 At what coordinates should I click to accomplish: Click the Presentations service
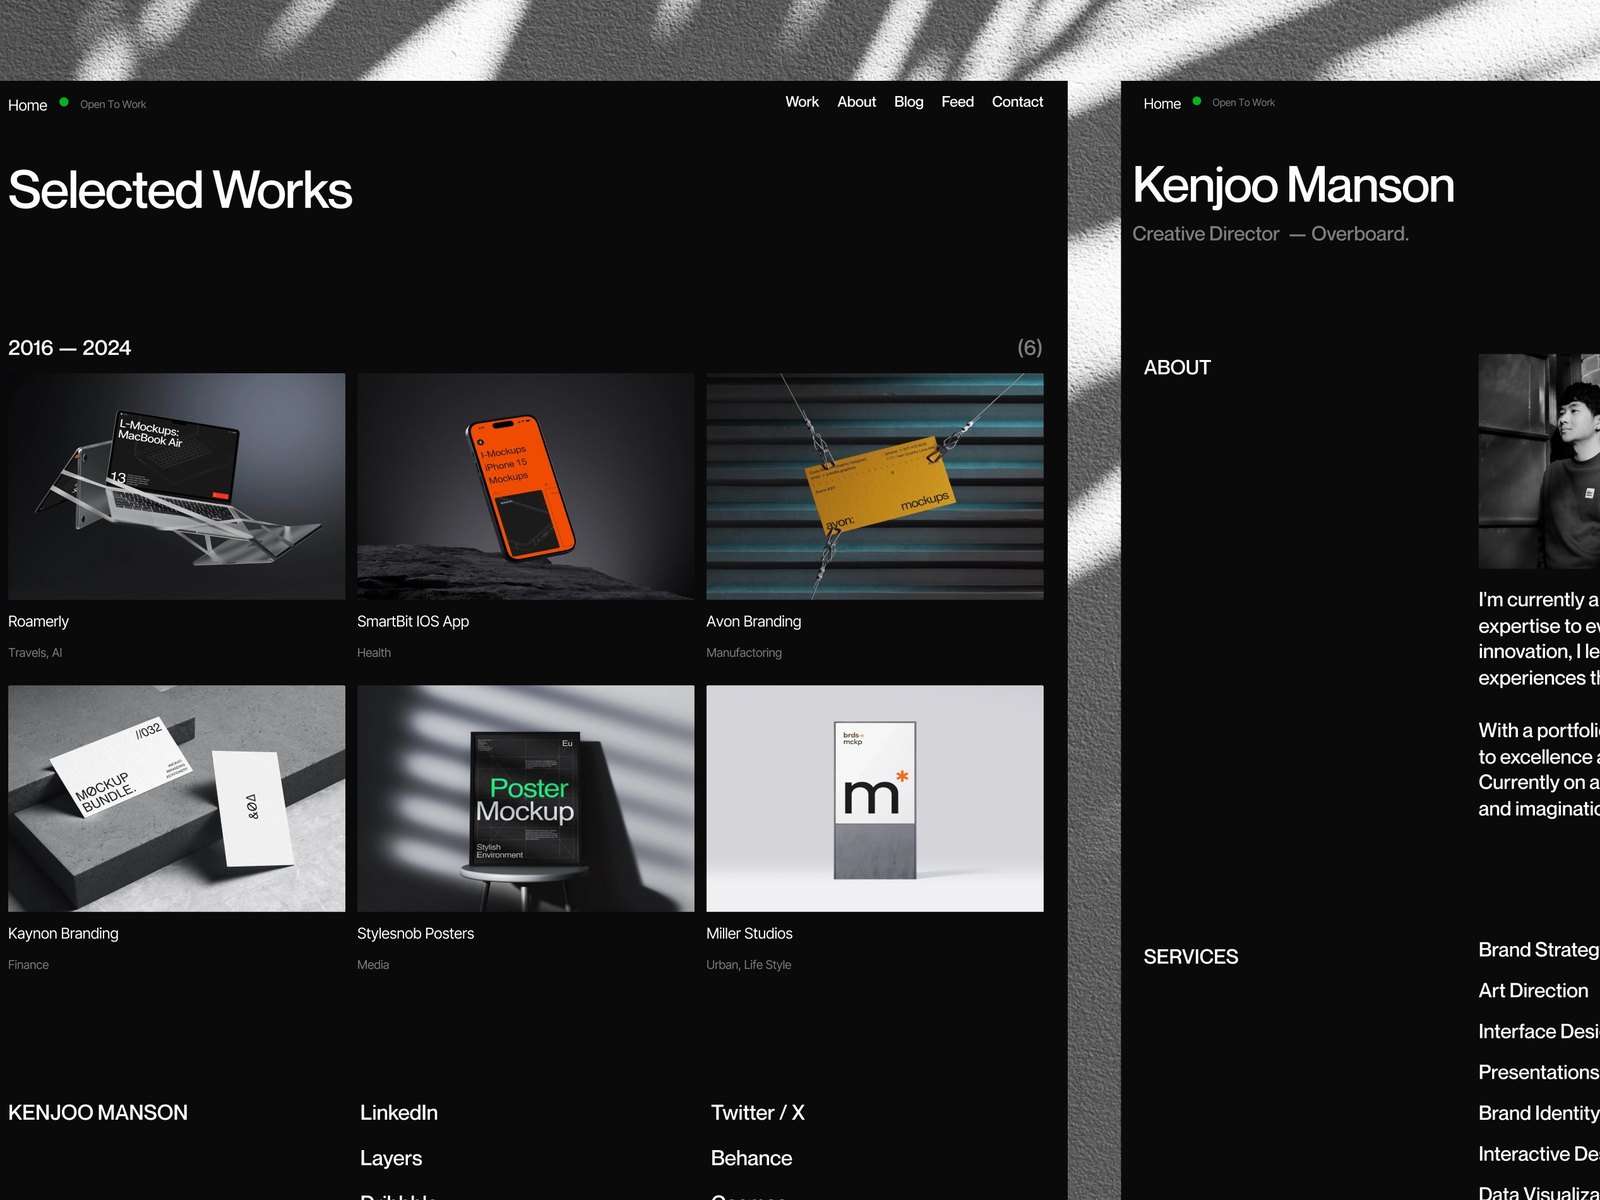(x=1539, y=1072)
